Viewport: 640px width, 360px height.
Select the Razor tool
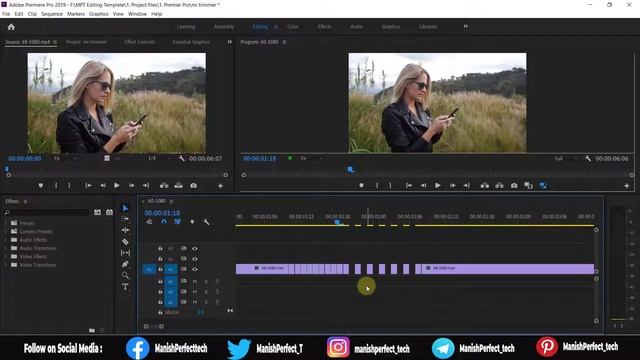point(125,242)
